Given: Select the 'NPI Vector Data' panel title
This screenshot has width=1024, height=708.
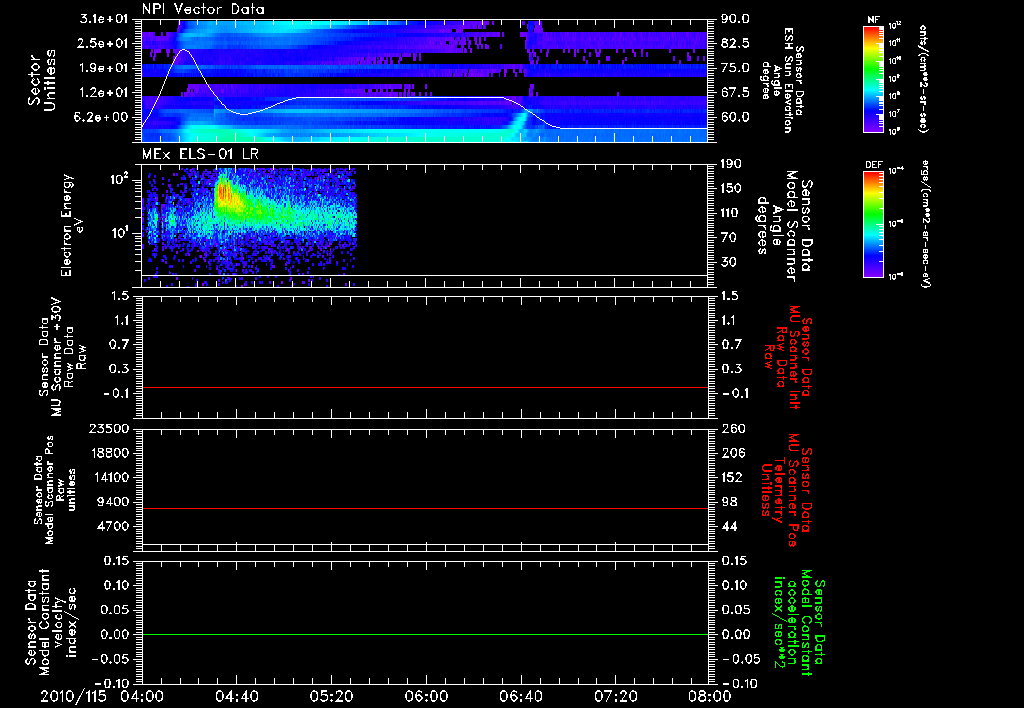Looking at the screenshot, I should pyautogui.click(x=203, y=9).
